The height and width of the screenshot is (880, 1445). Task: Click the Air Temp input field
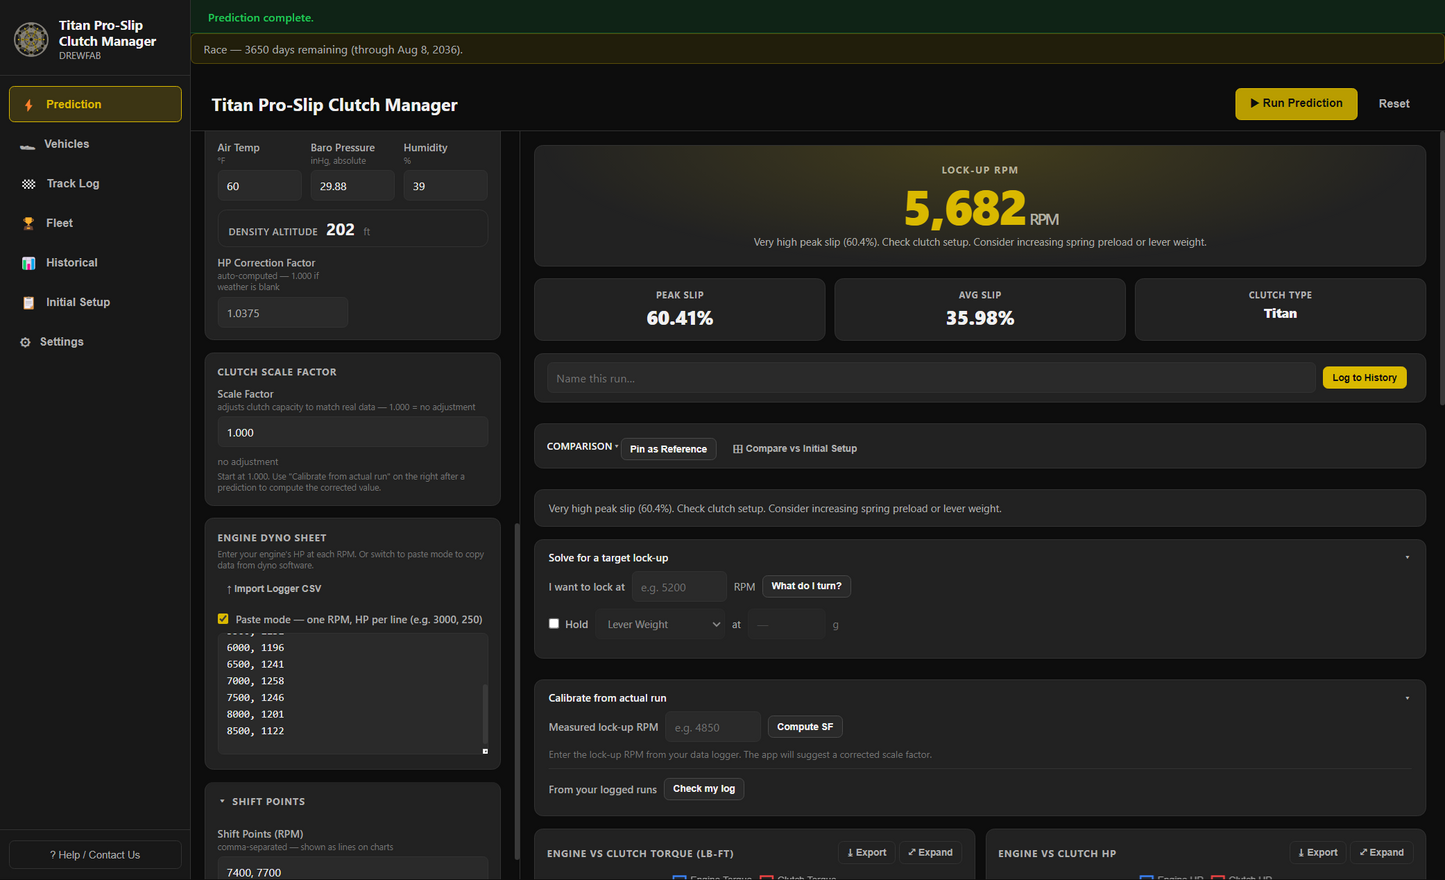pyautogui.click(x=259, y=186)
